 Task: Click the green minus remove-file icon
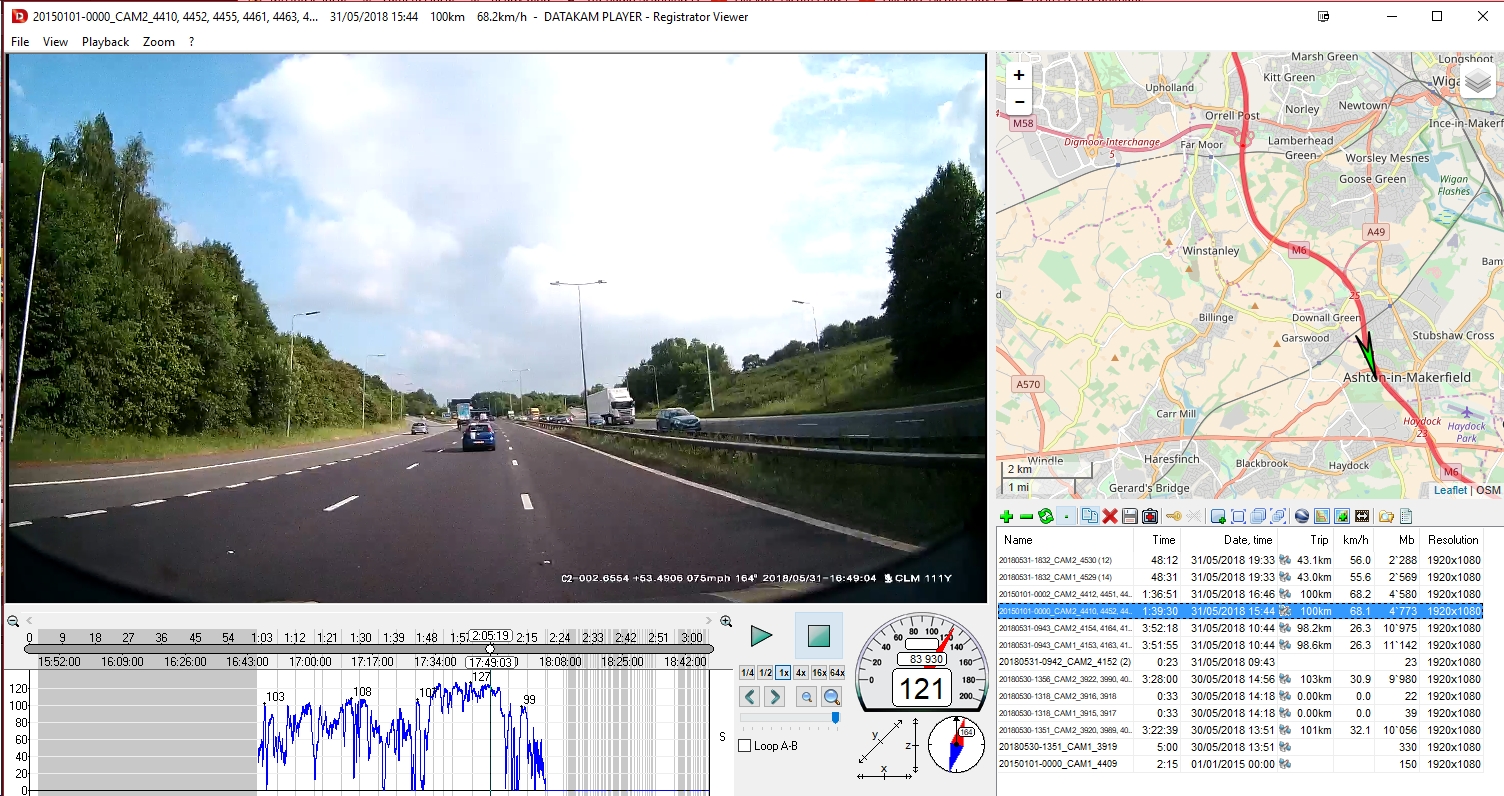[x=1026, y=516]
